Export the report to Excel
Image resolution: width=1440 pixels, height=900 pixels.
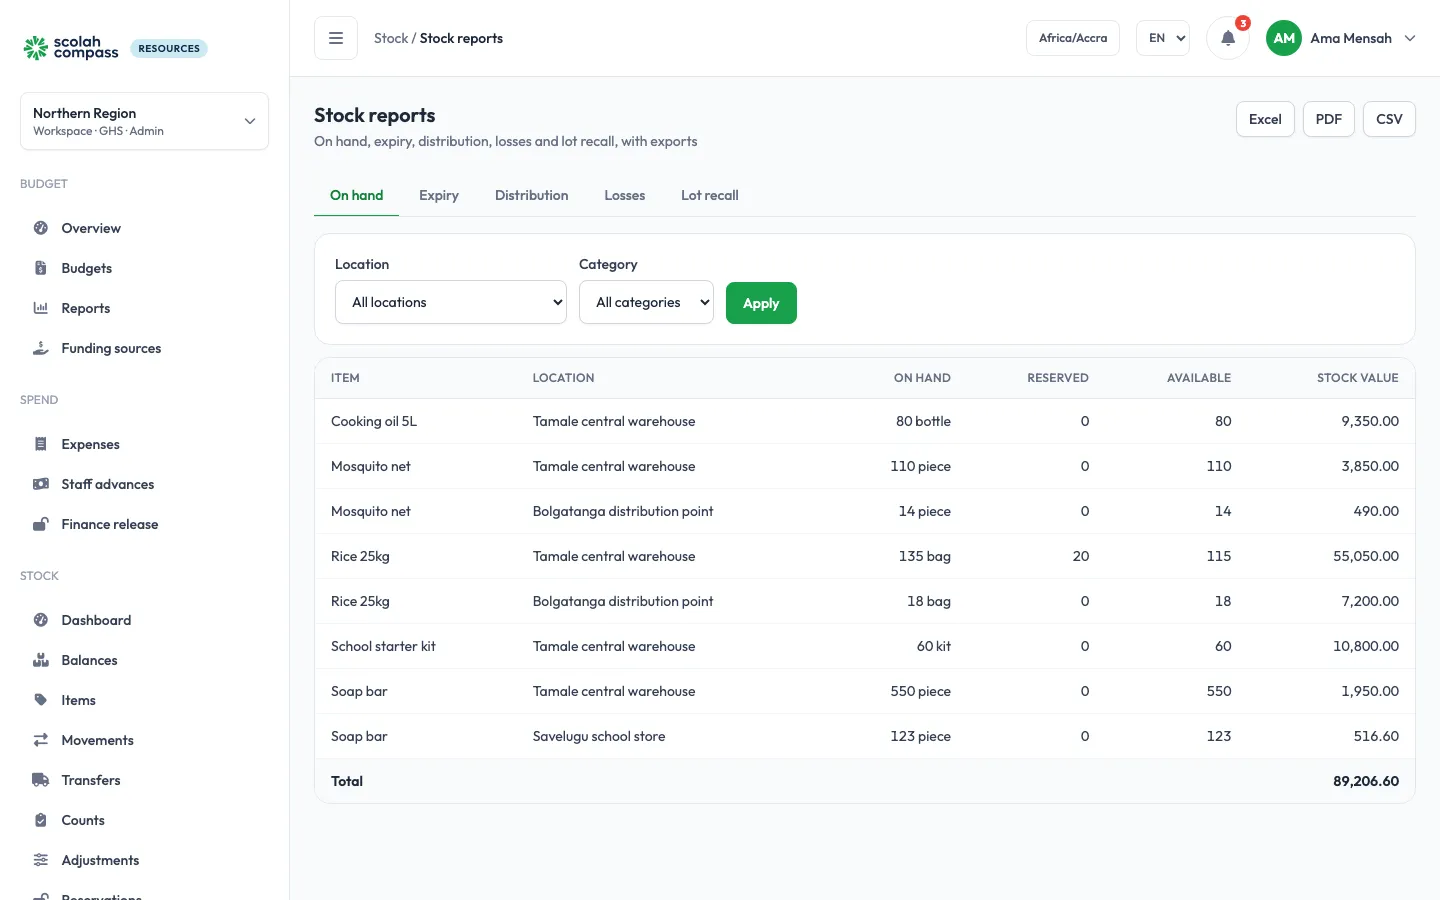click(x=1265, y=119)
